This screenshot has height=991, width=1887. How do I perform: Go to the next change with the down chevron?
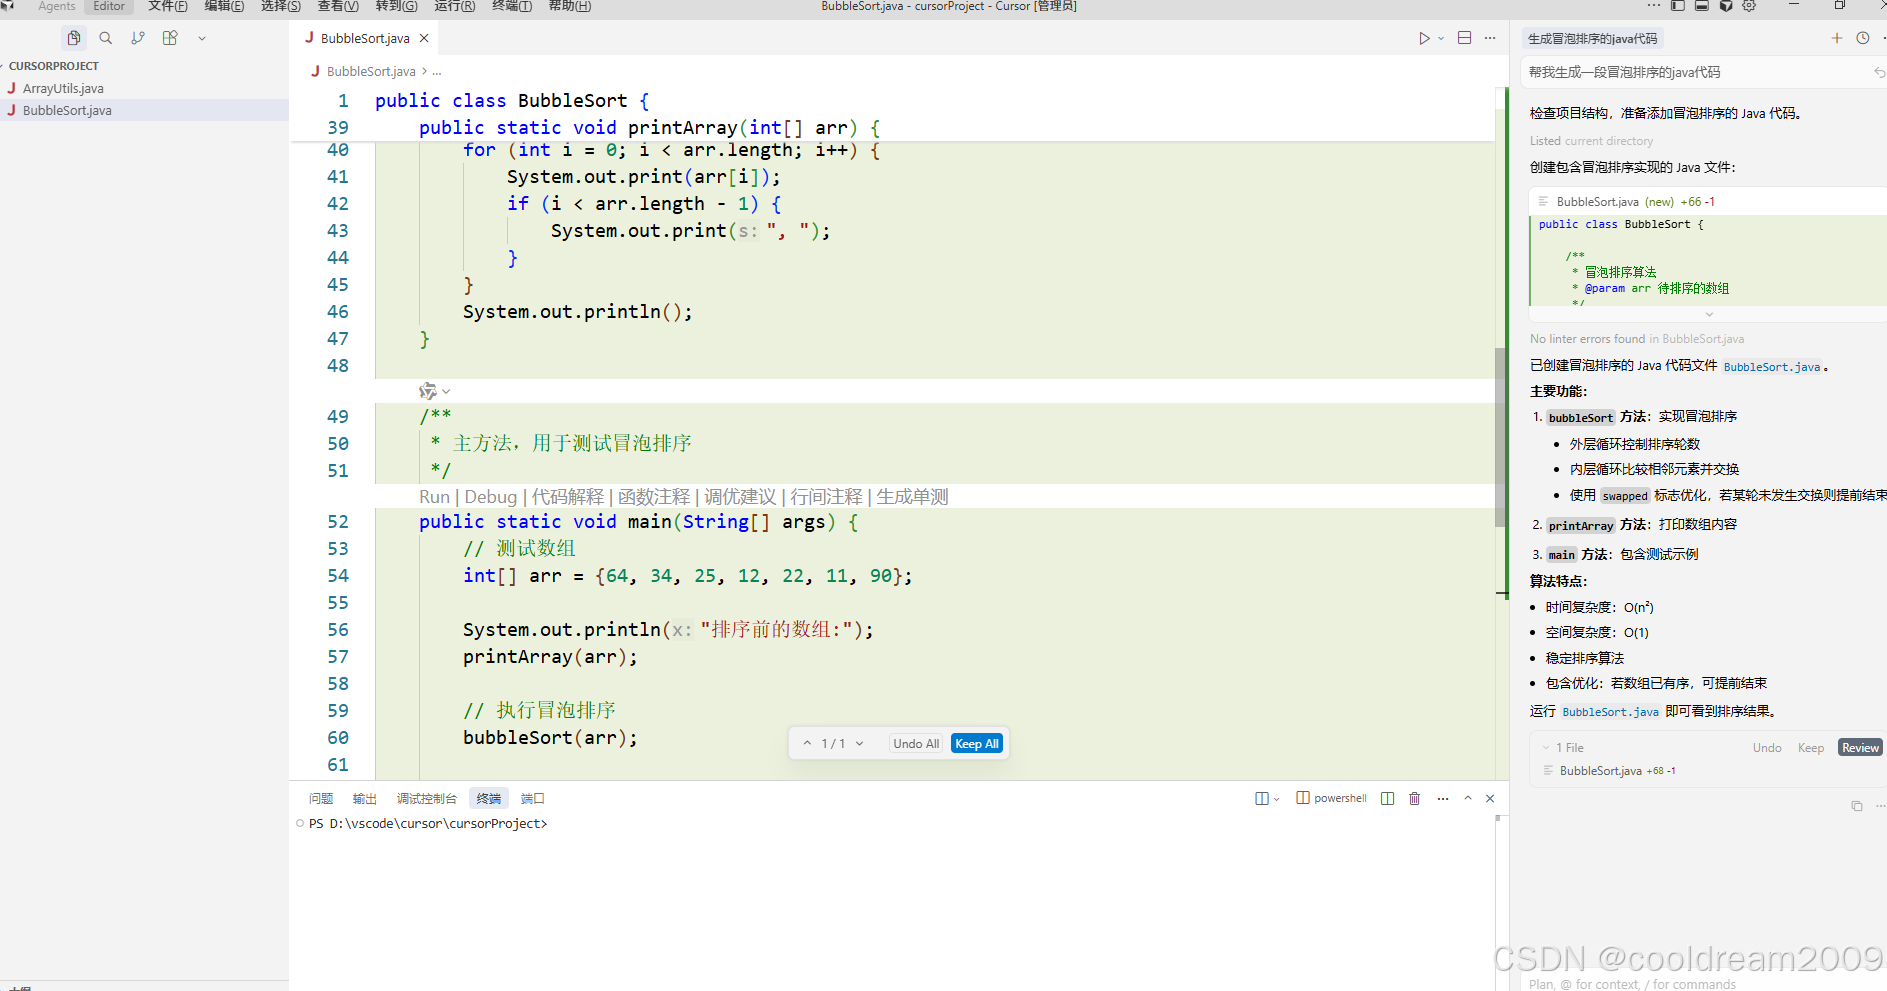859,744
